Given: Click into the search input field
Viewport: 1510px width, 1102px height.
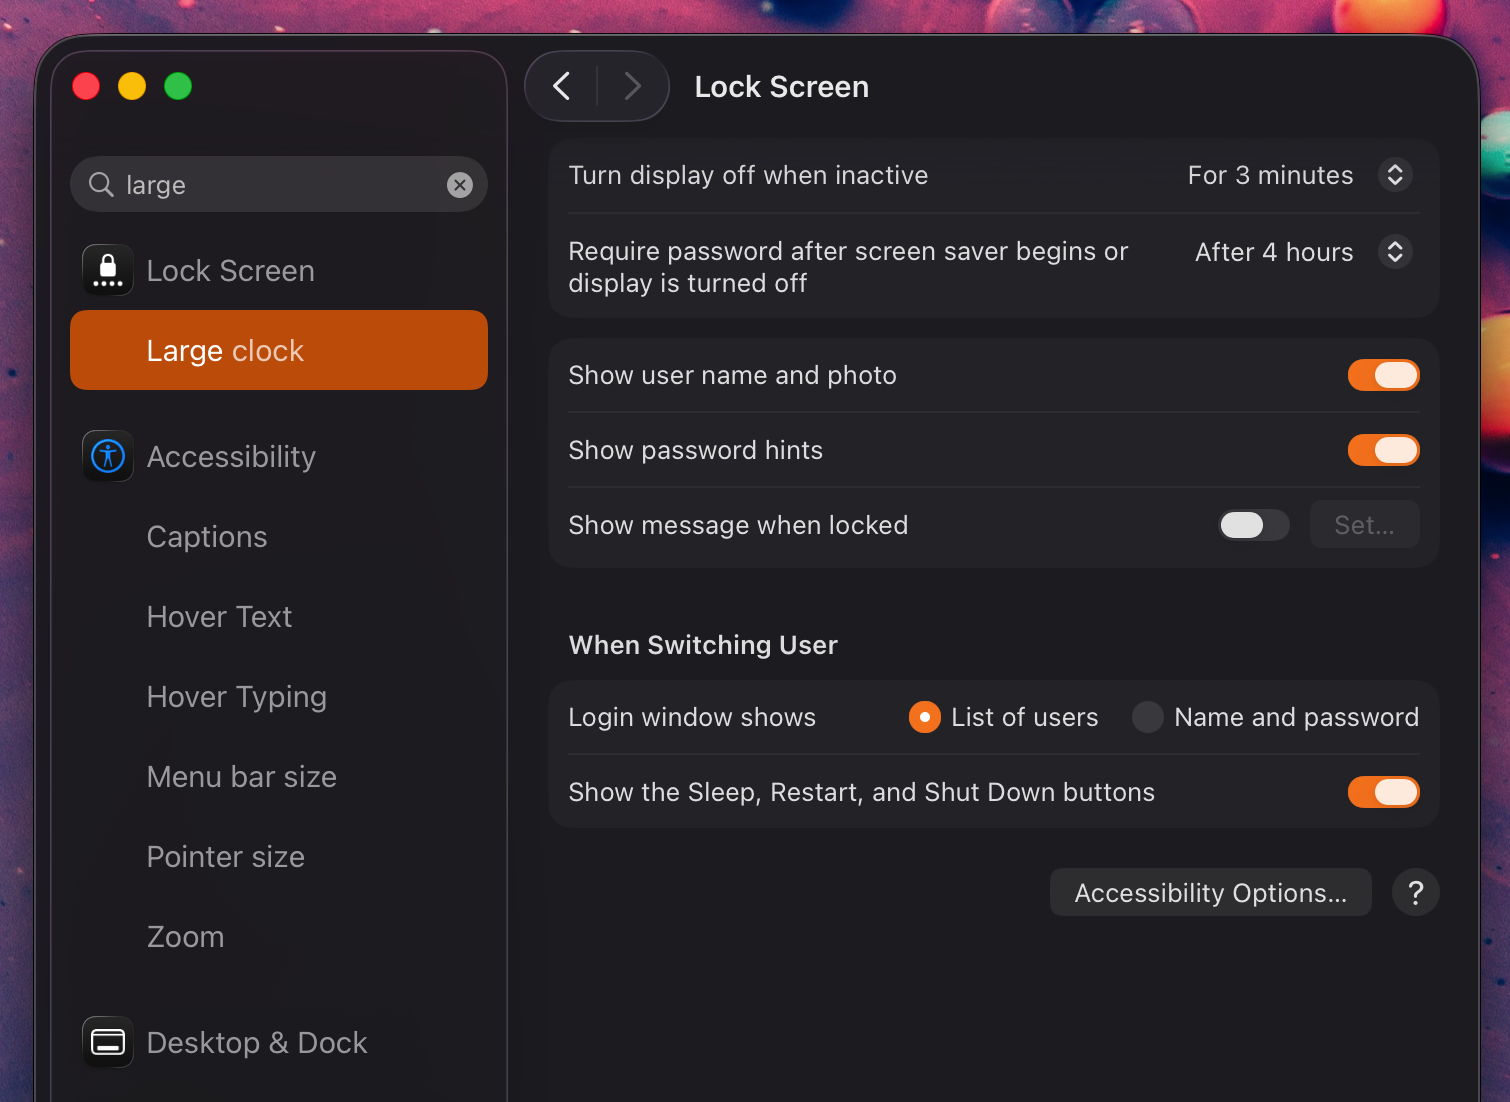Looking at the screenshot, I should pyautogui.click(x=280, y=185).
